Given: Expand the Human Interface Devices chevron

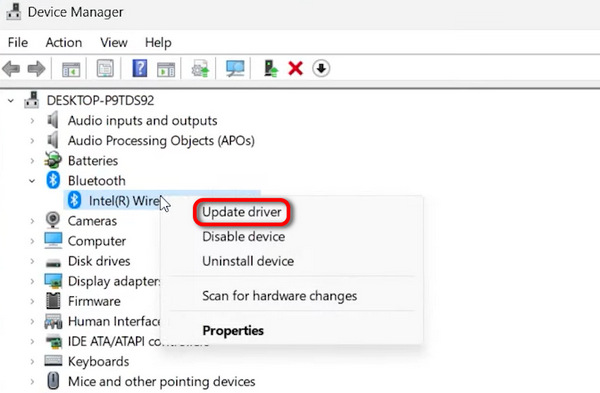Looking at the screenshot, I should coord(33,321).
